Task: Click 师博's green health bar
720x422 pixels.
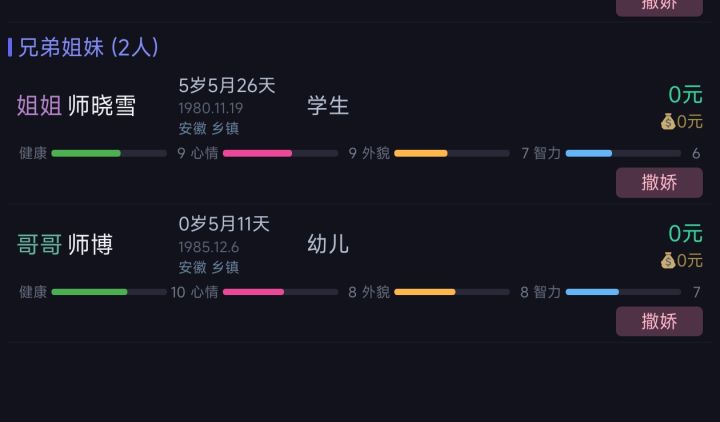Action: (x=109, y=292)
